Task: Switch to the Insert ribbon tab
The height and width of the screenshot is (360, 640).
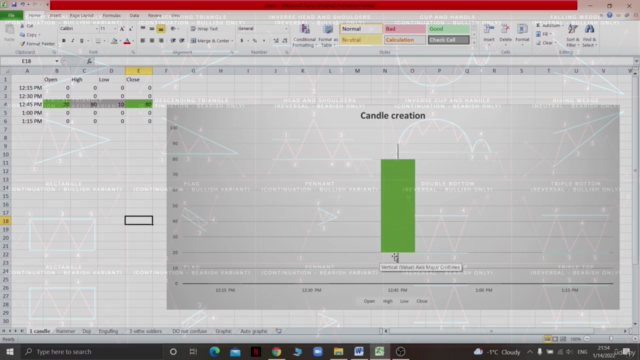Action: [x=56, y=16]
